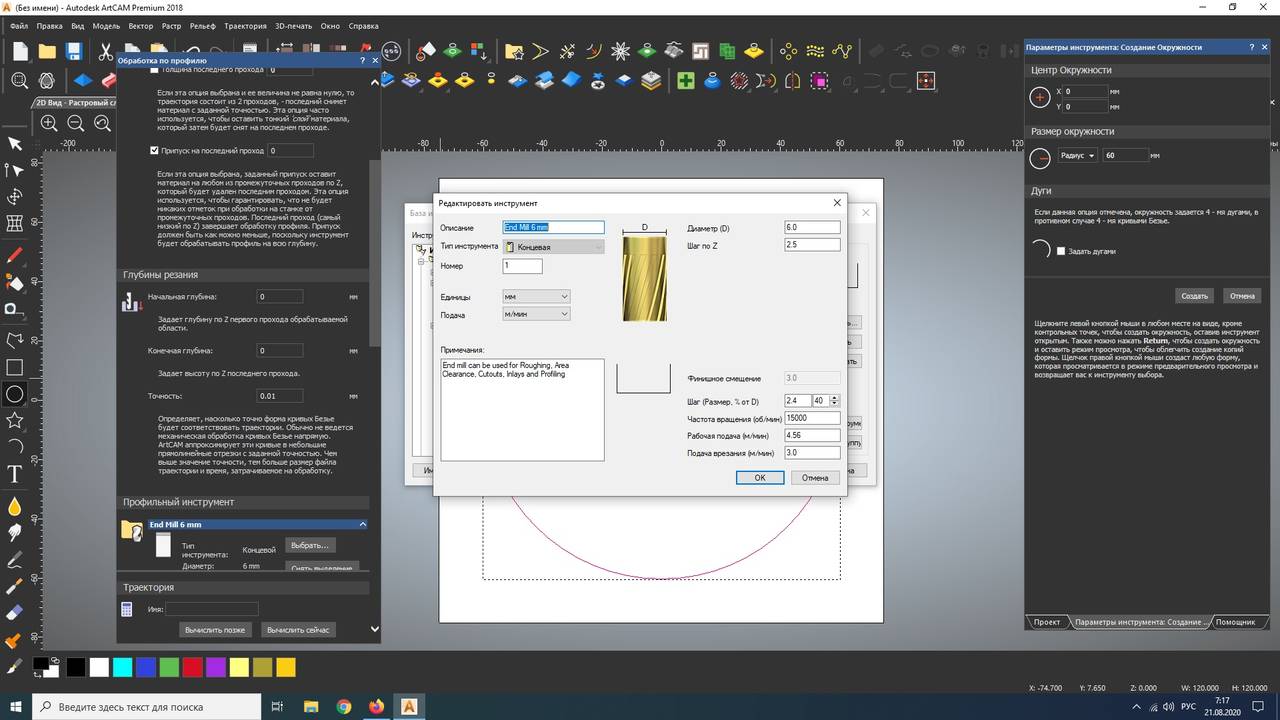Image resolution: width=1280 pixels, height=720 pixels.
Task: Click the Open file folder icon
Action: tap(47, 50)
